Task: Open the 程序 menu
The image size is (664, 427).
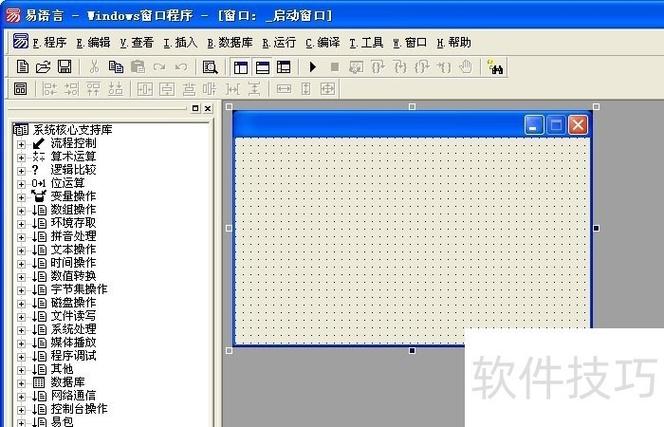Action: (x=50, y=42)
